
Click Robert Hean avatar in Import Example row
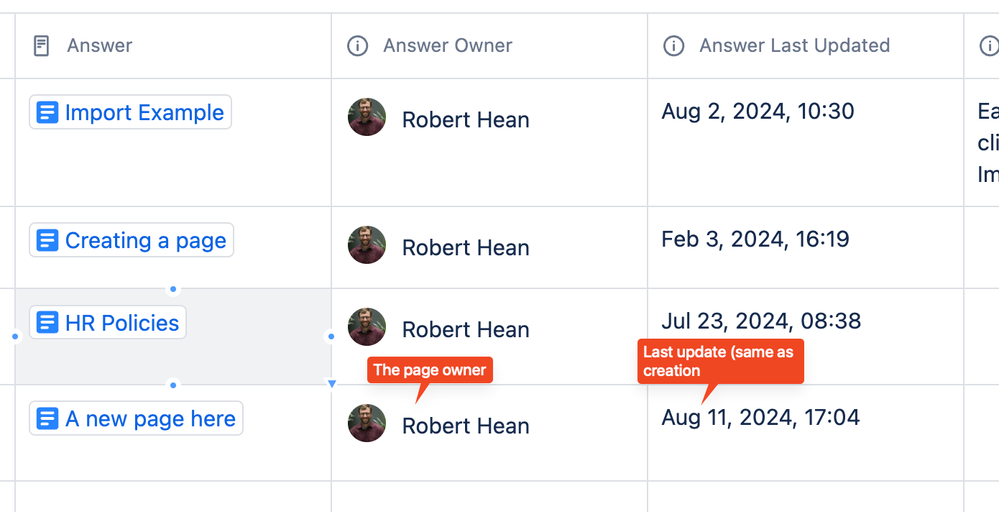[x=367, y=117]
